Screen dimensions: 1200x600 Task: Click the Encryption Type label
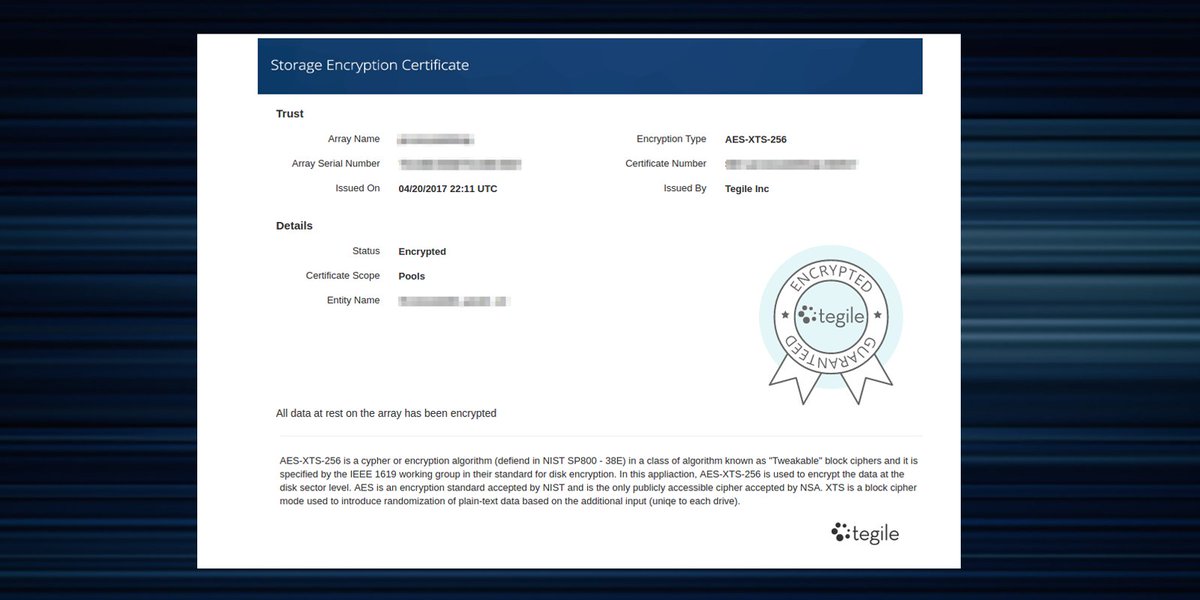pyautogui.click(x=671, y=139)
